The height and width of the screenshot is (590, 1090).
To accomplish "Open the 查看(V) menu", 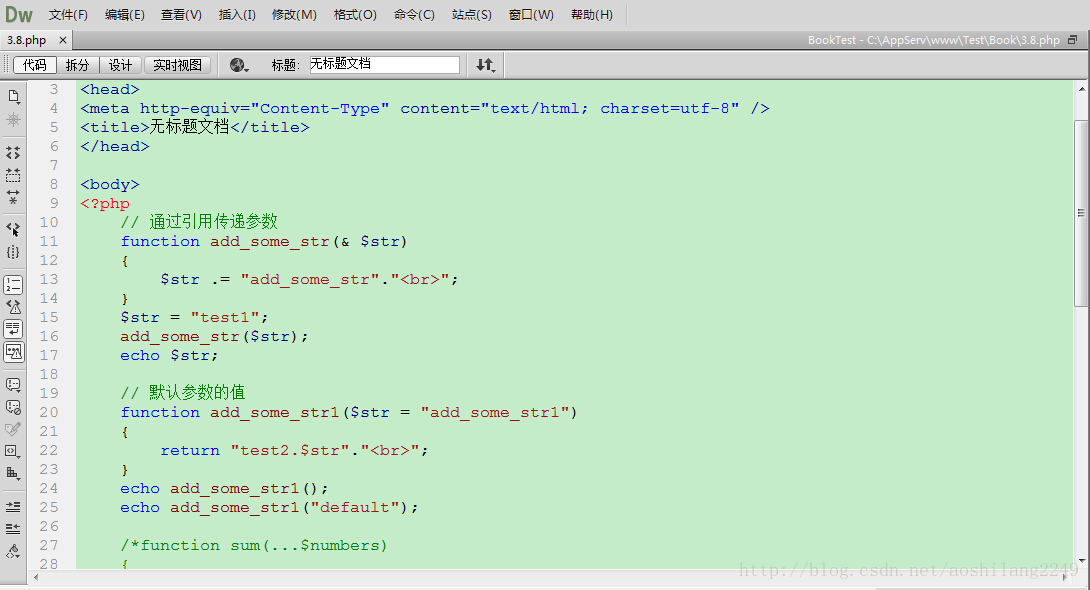I will point(181,15).
